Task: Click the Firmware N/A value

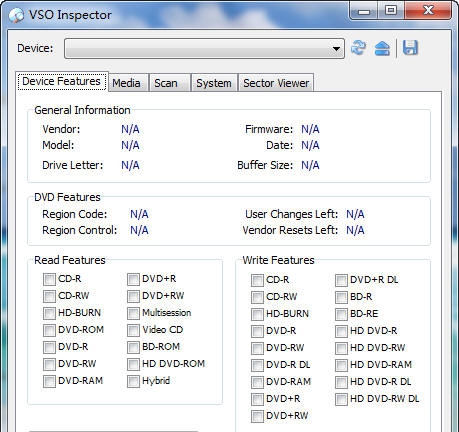Action: [310, 129]
